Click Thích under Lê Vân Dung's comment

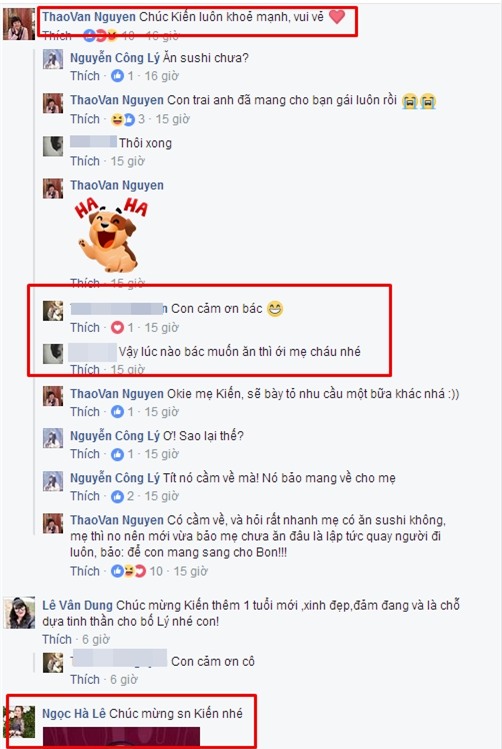click(x=57, y=639)
